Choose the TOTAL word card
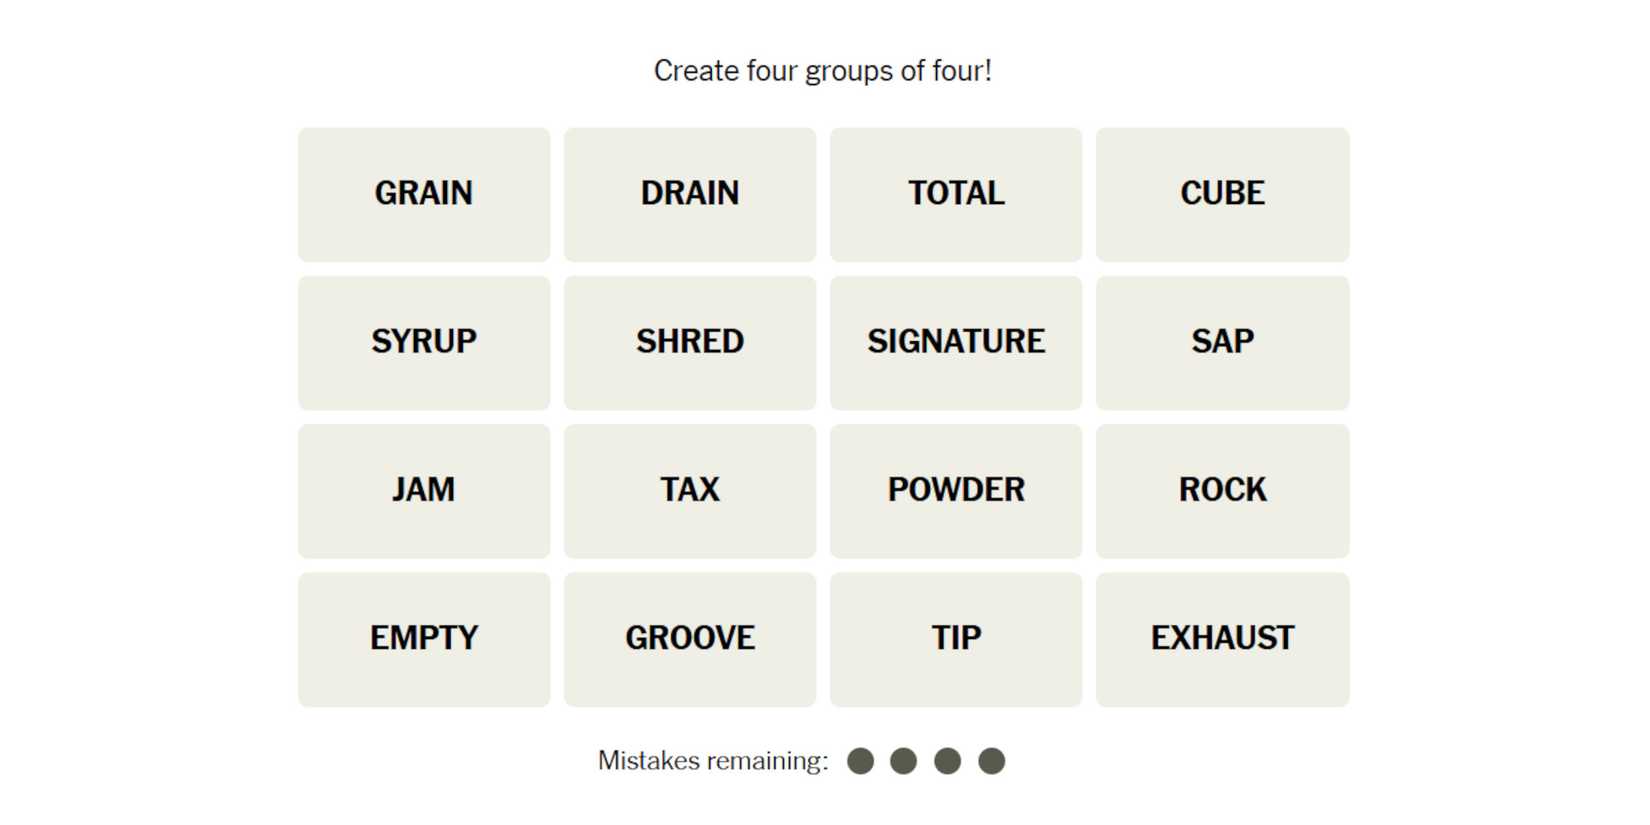This screenshot has height=825, width=1650. [x=956, y=194]
